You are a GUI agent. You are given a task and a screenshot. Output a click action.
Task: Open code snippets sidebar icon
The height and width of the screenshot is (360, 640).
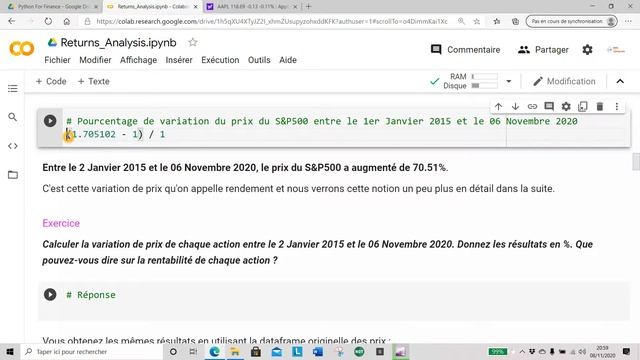13,146
